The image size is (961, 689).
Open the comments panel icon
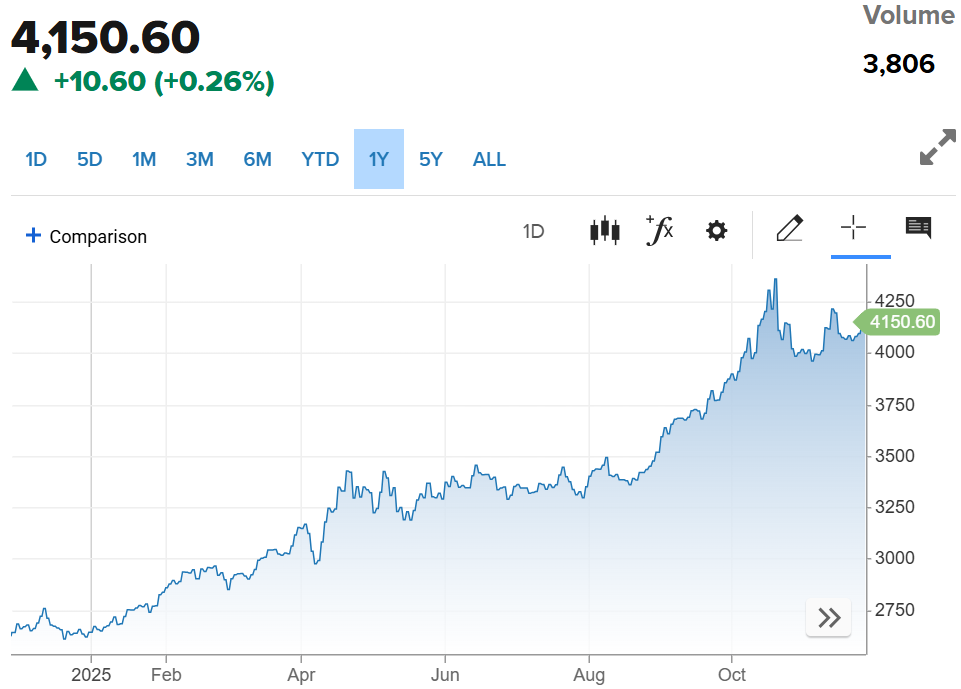click(917, 229)
